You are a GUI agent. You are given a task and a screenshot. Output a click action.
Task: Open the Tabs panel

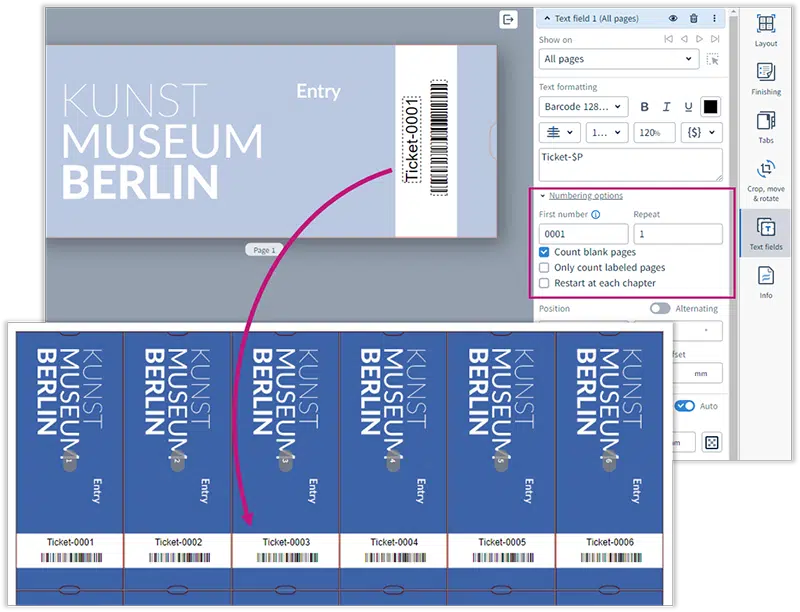(766, 128)
